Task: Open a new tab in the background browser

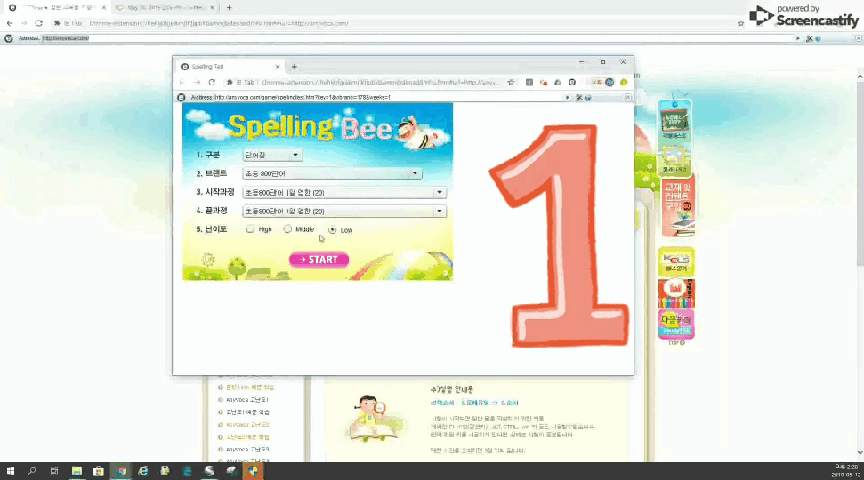Action: tap(229, 8)
